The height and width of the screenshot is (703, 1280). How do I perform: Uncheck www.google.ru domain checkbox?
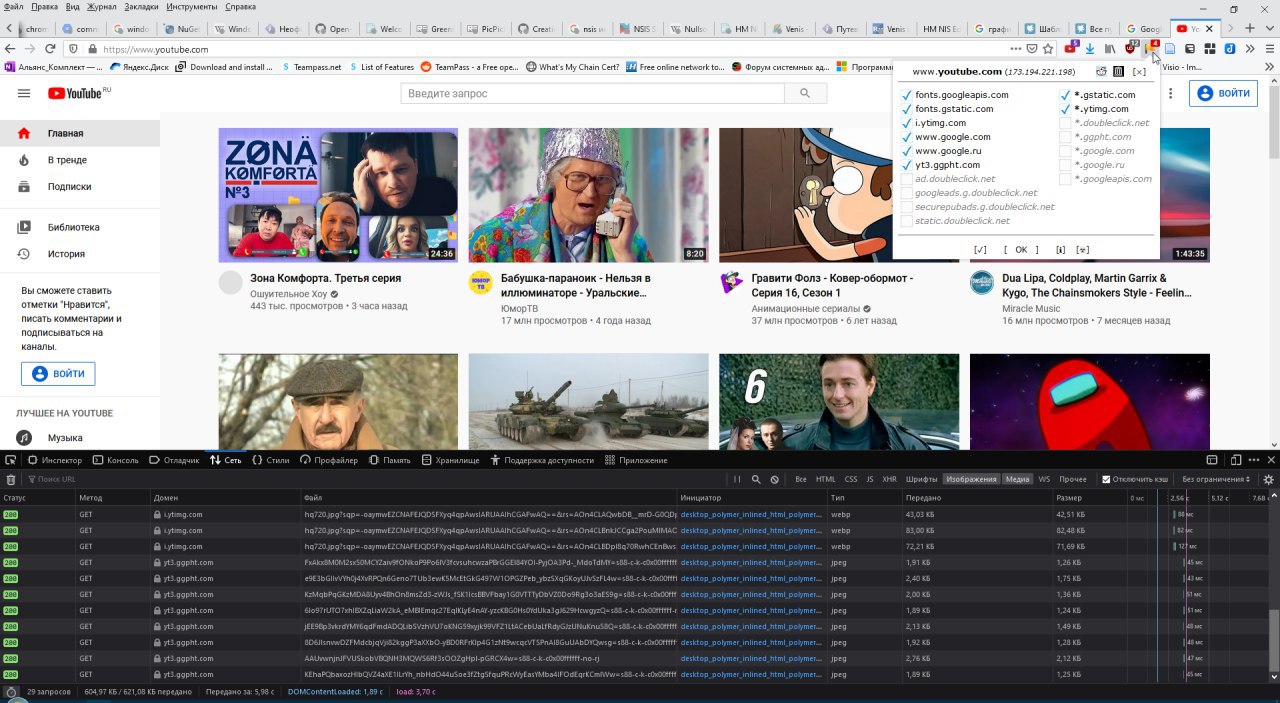(907, 151)
